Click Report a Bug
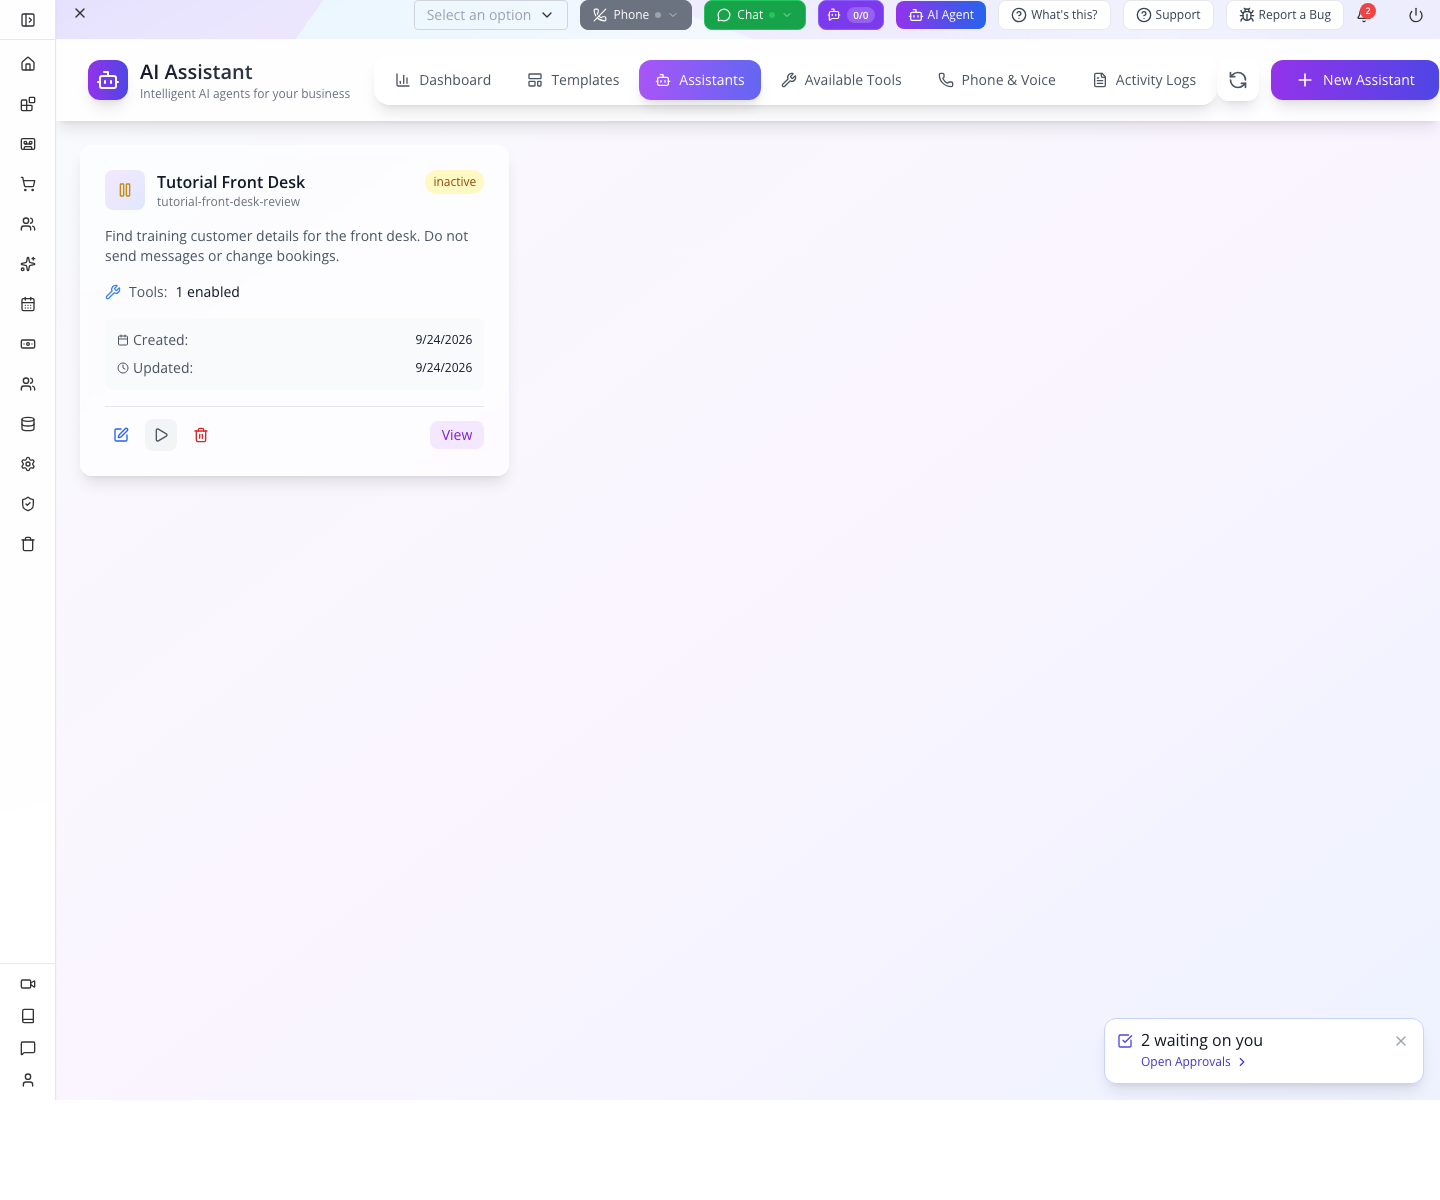The height and width of the screenshot is (1200, 1440). tap(1285, 15)
